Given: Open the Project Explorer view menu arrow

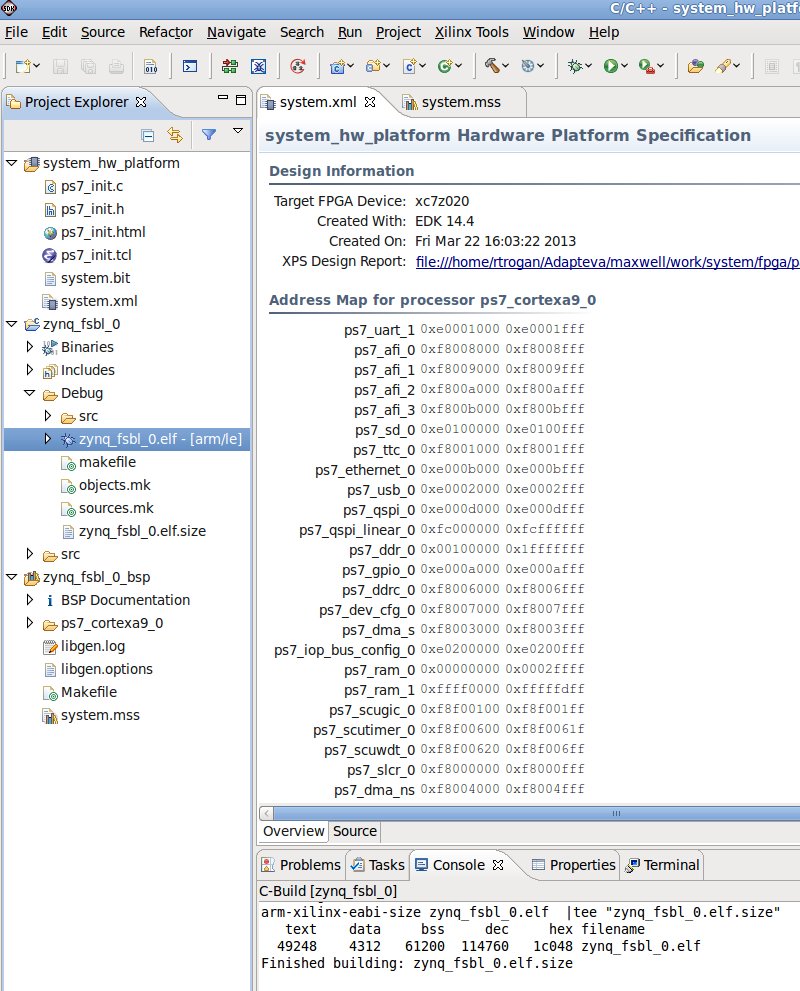Looking at the screenshot, I should point(238,131).
